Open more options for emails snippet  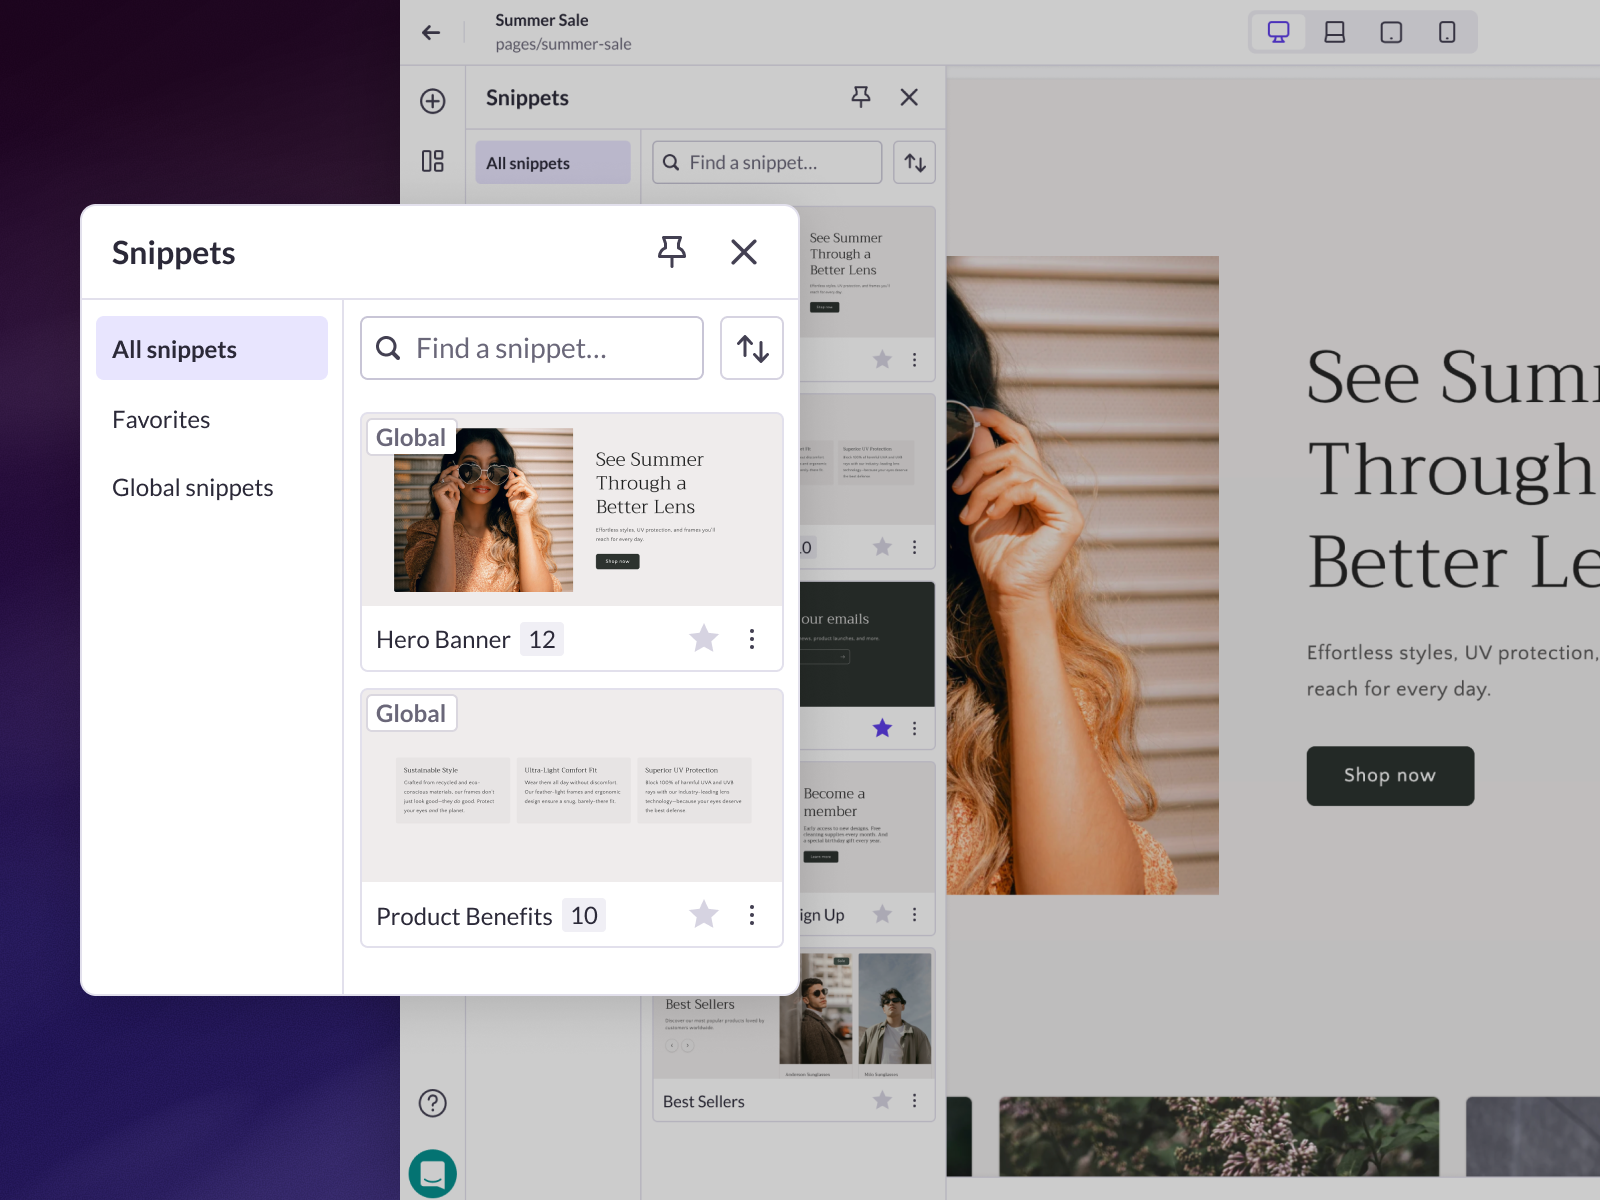tap(914, 728)
